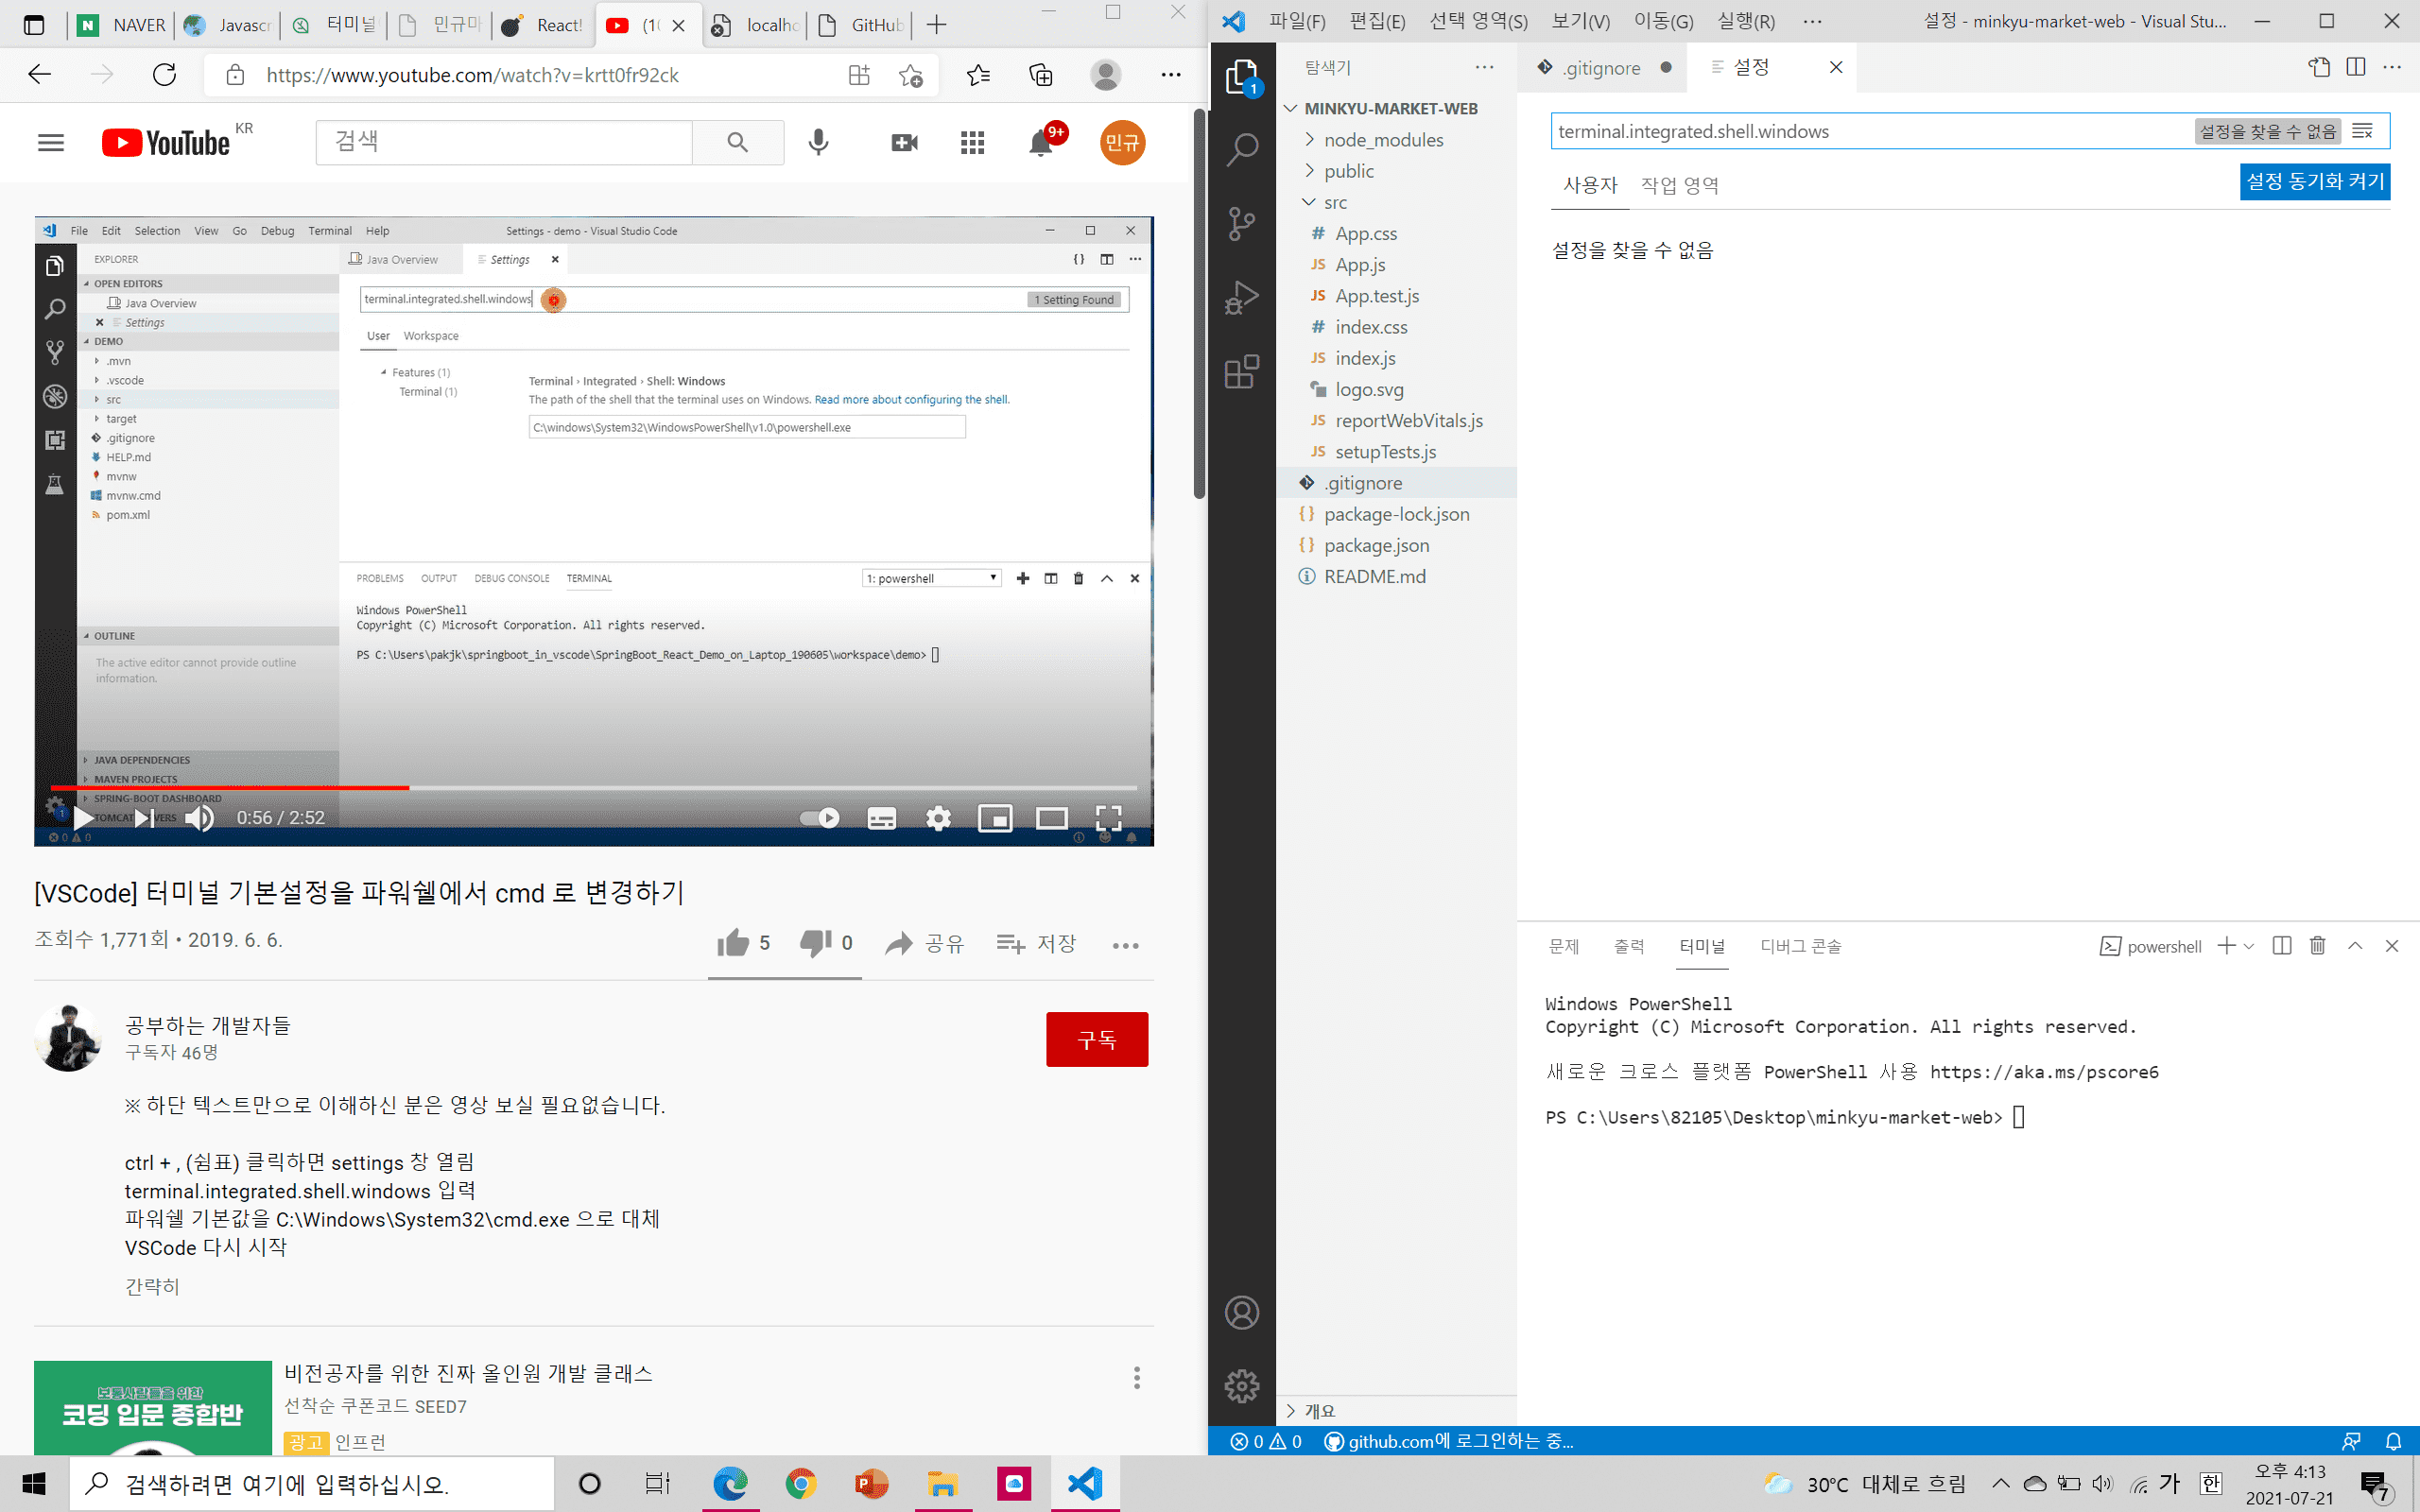Clear settings search input icon
2420x1512 pixels.
(x=2362, y=131)
